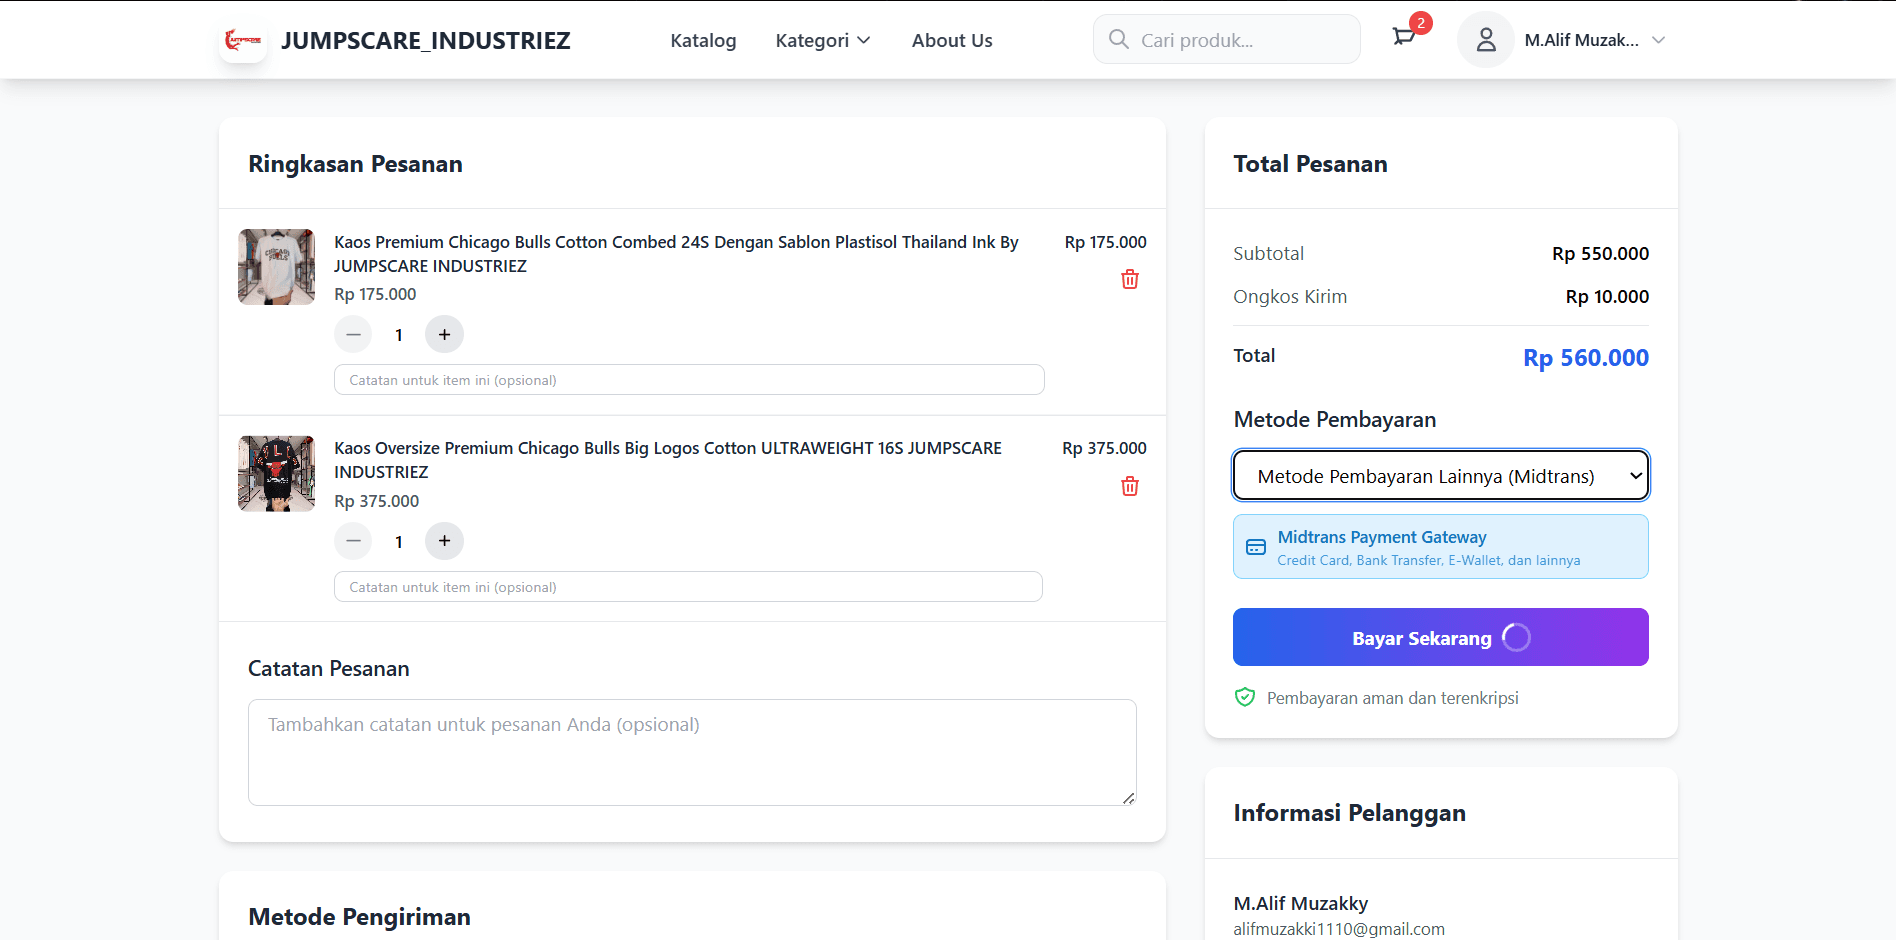Viewport: 1896px width, 940px height.
Task: Decrease quantity of Kaos Oversize ULTRAWEIGHT
Action: click(353, 541)
